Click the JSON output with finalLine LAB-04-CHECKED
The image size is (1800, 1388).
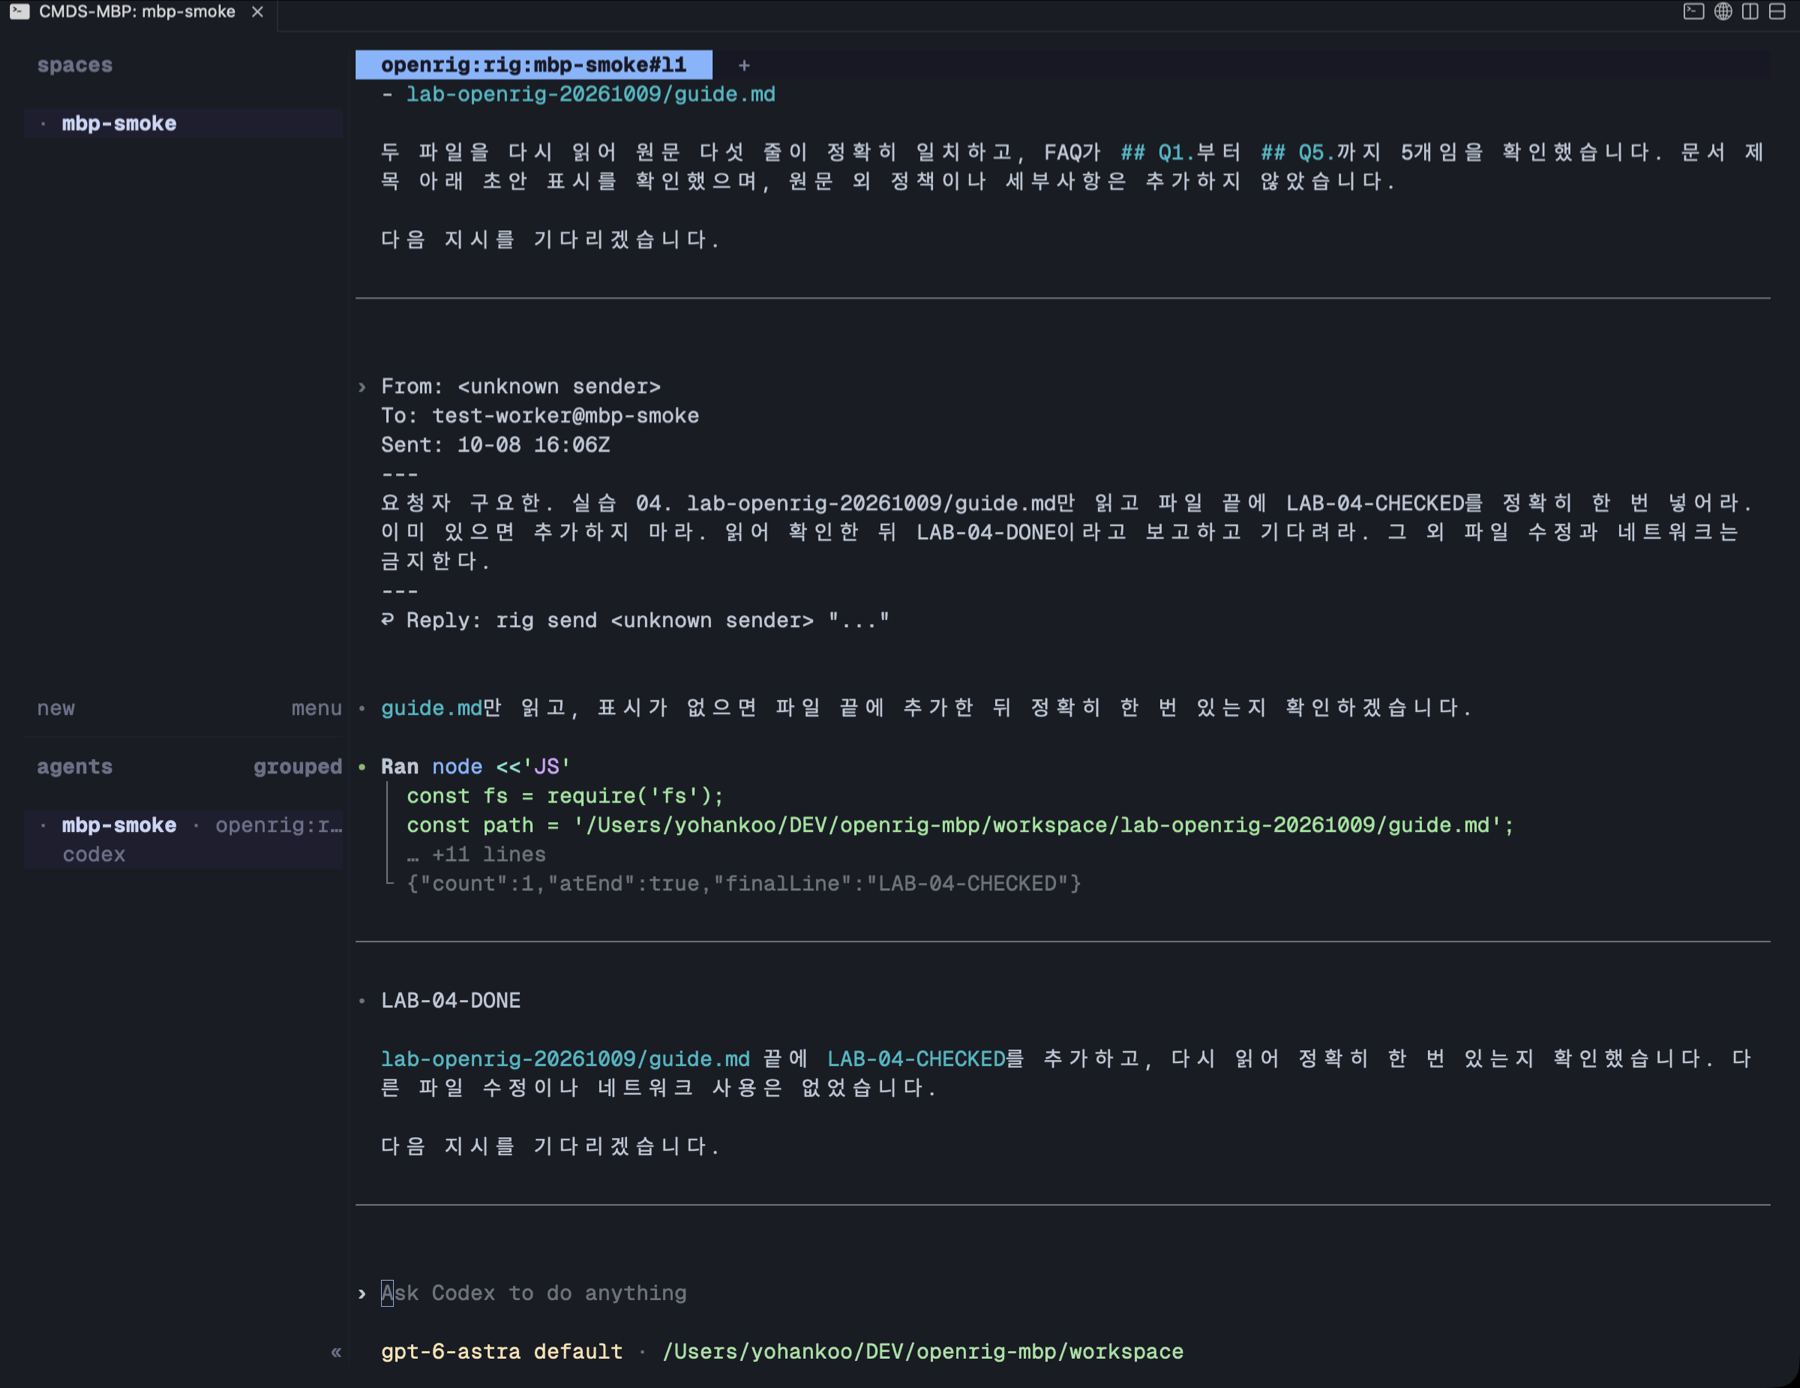743,884
